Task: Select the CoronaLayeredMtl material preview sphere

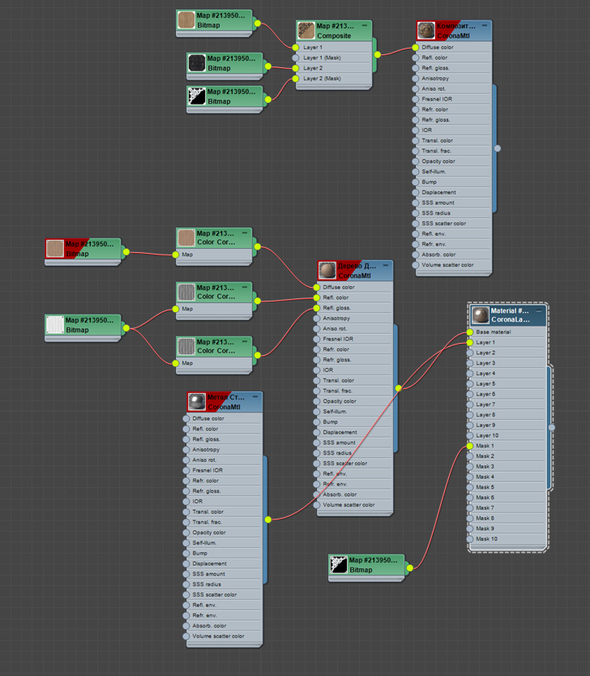Action: pyautogui.click(x=480, y=315)
